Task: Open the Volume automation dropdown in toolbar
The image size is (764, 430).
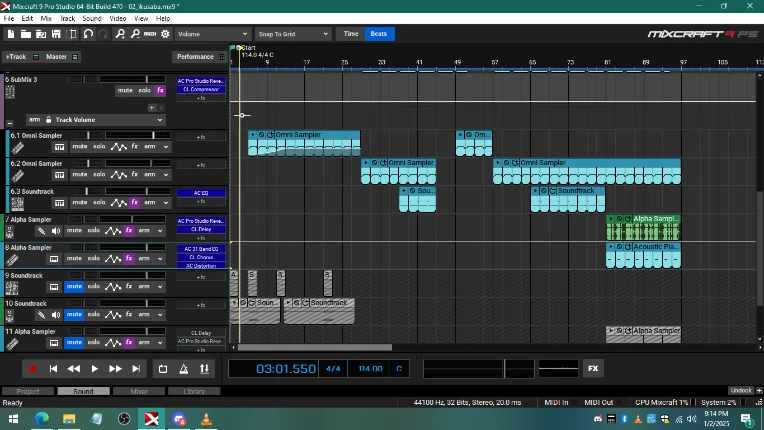Action: pyautogui.click(x=212, y=34)
